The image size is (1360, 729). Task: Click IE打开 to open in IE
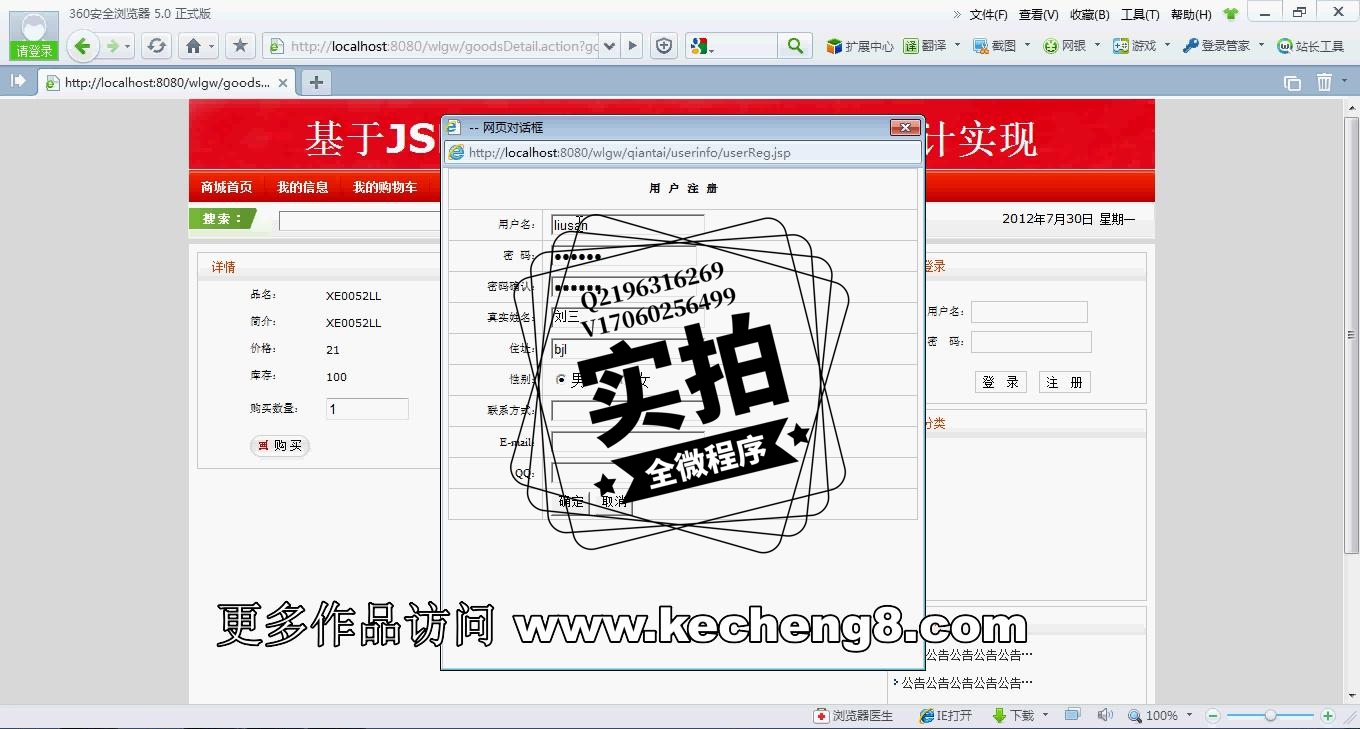[945, 716]
